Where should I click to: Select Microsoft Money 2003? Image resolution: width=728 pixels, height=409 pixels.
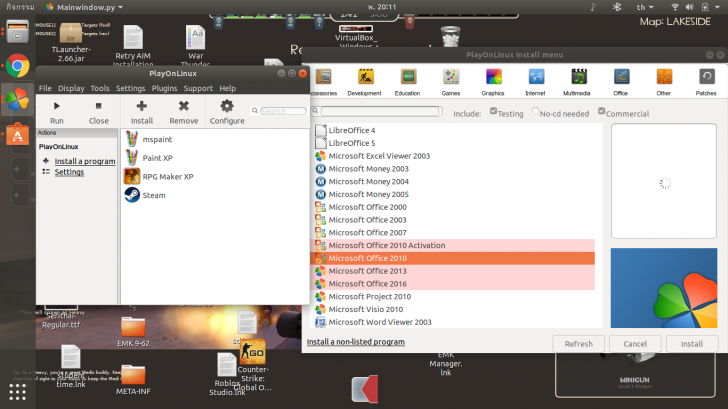click(x=452, y=169)
